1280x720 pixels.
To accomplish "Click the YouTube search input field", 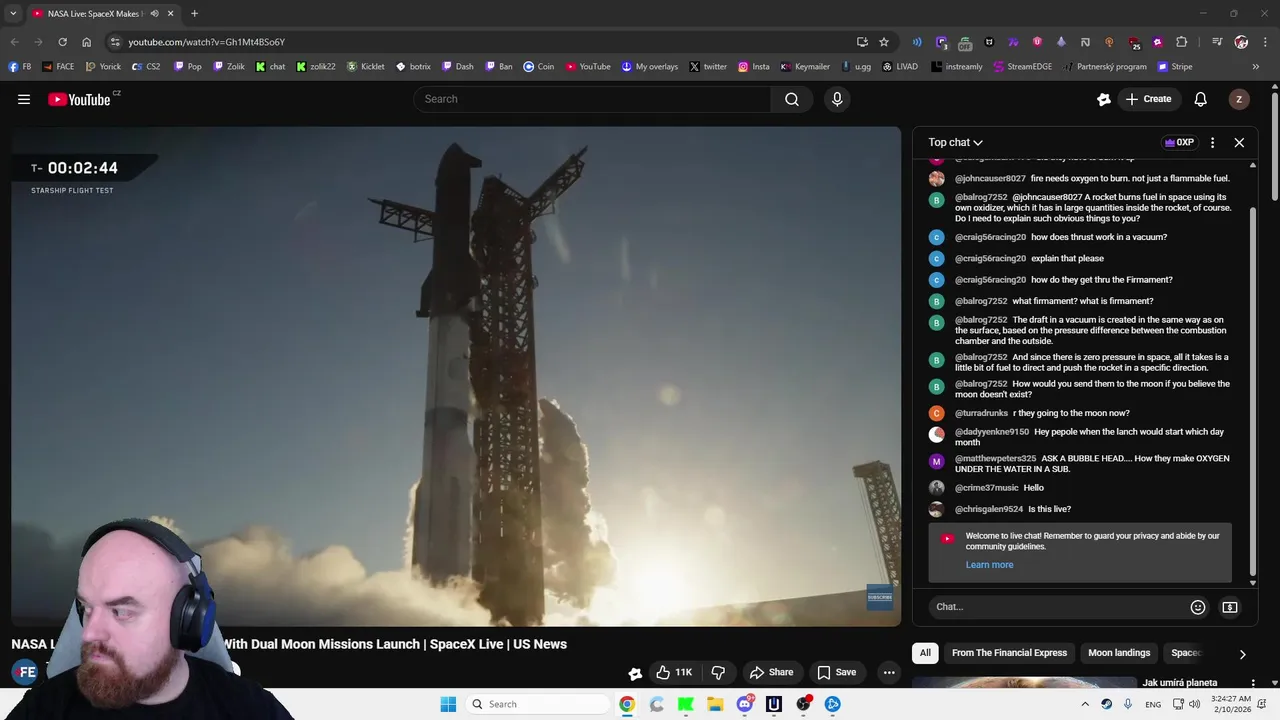I will 592,99.
